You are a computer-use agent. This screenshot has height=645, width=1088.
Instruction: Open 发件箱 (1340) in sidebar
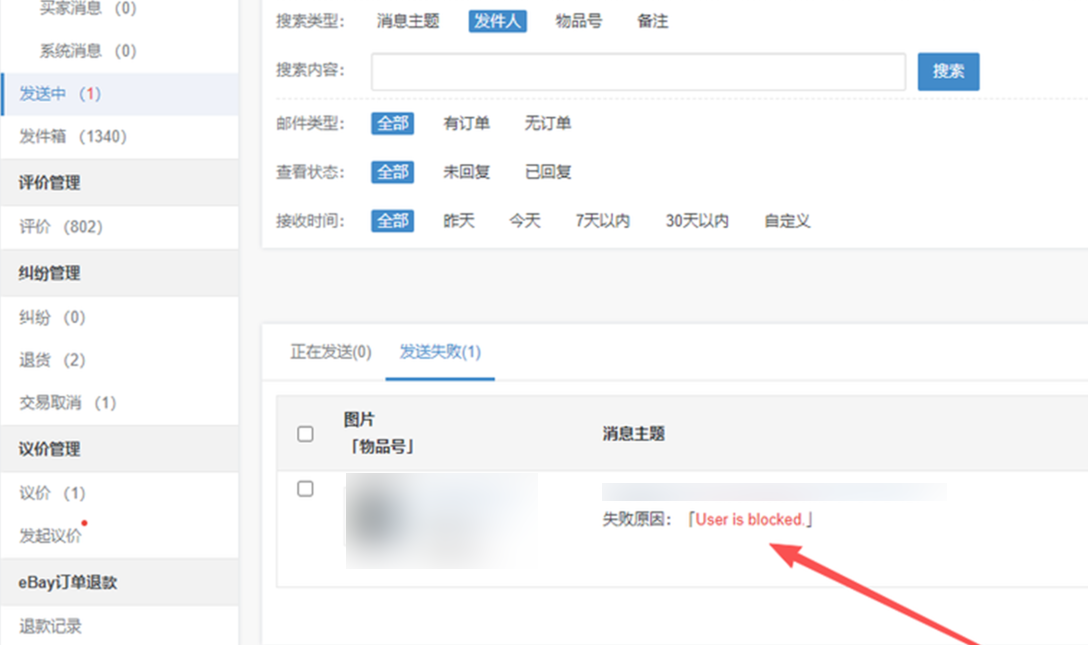pos(73,137)
